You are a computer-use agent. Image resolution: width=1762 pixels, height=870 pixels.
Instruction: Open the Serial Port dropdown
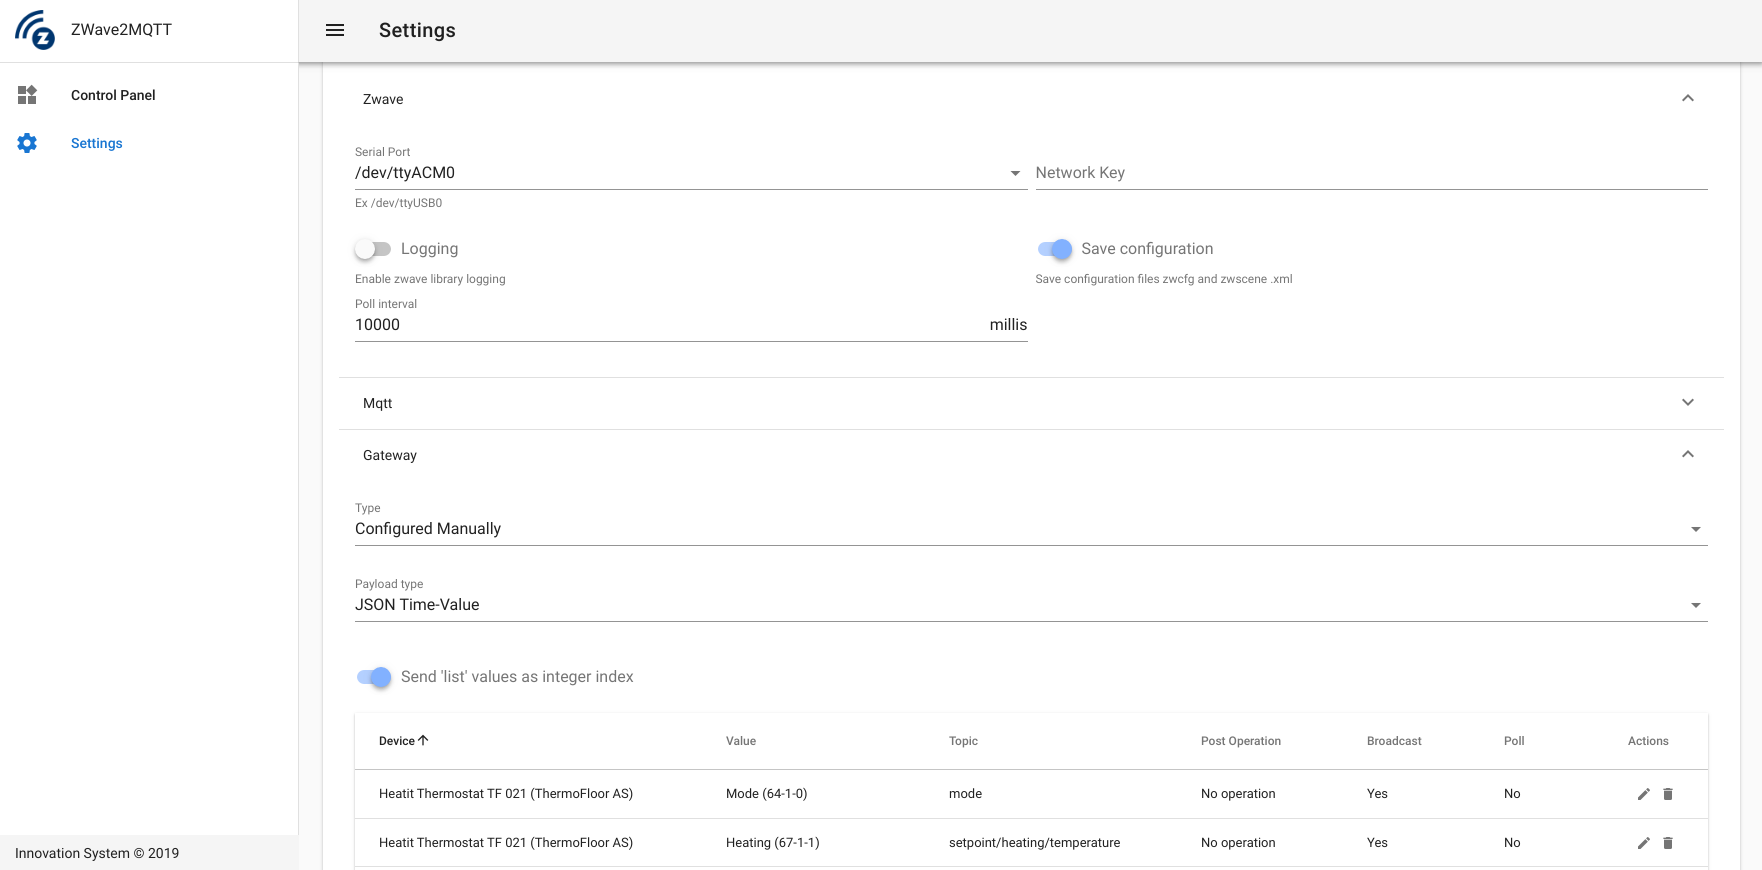point(691,173)
